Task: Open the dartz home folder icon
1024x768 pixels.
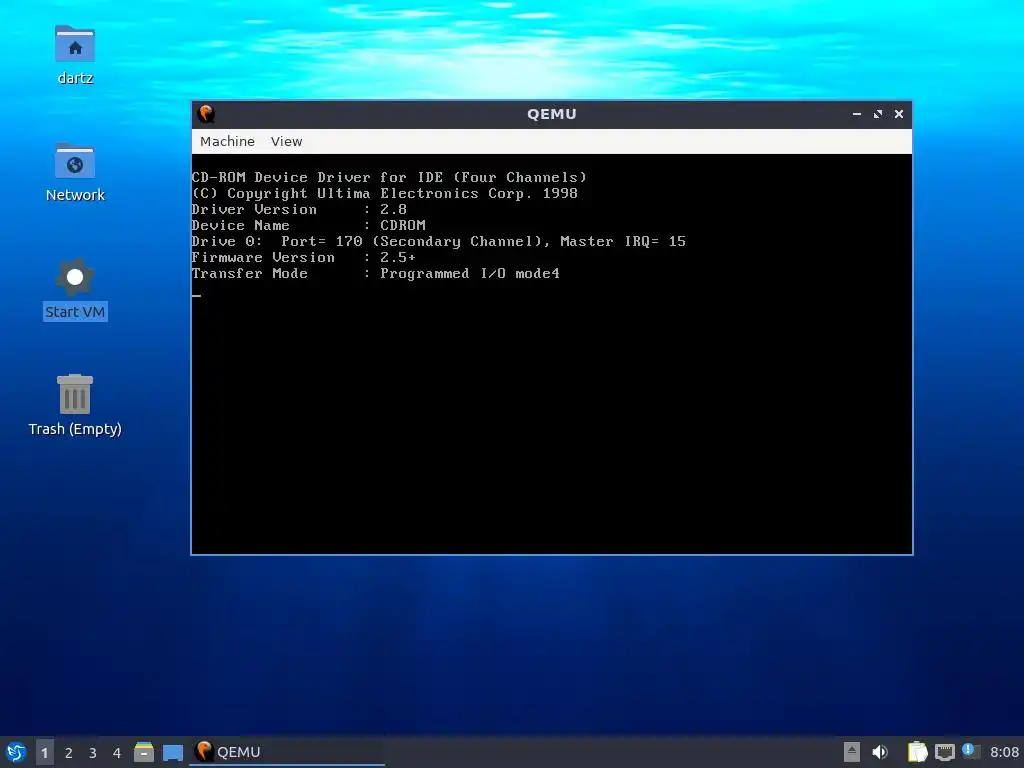Action: coord(75,55)
